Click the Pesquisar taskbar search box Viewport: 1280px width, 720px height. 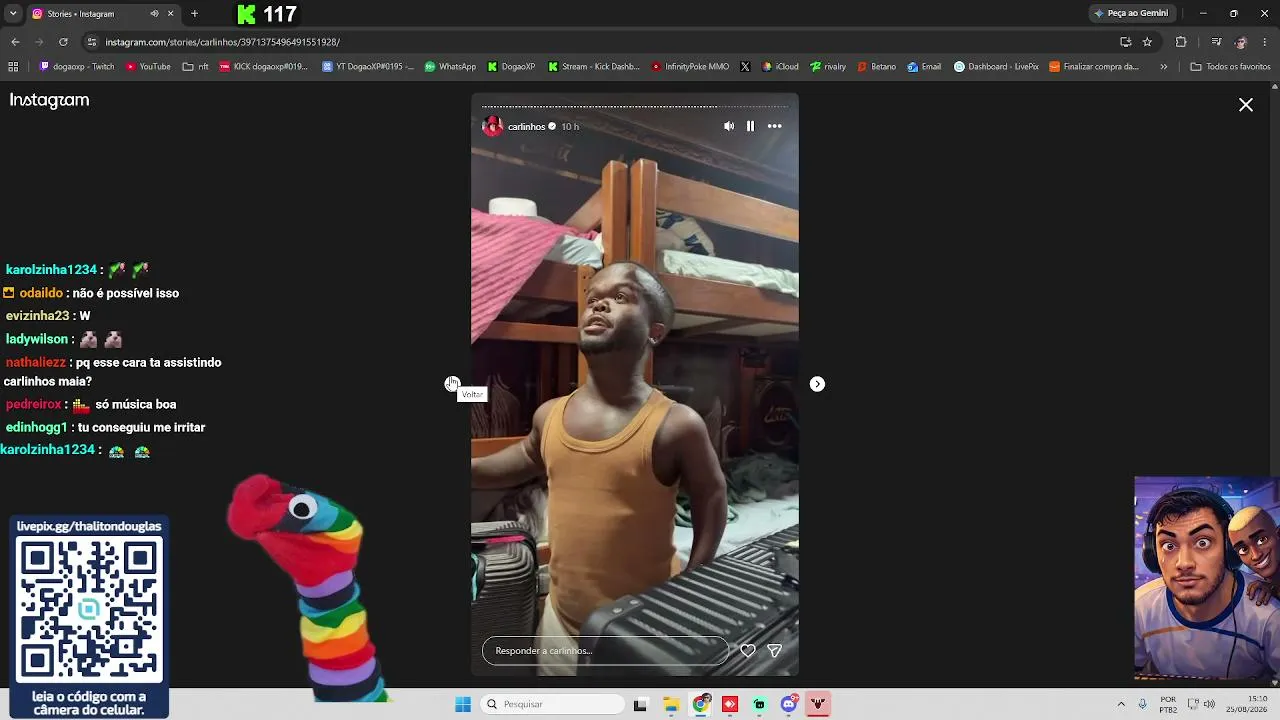553,704
